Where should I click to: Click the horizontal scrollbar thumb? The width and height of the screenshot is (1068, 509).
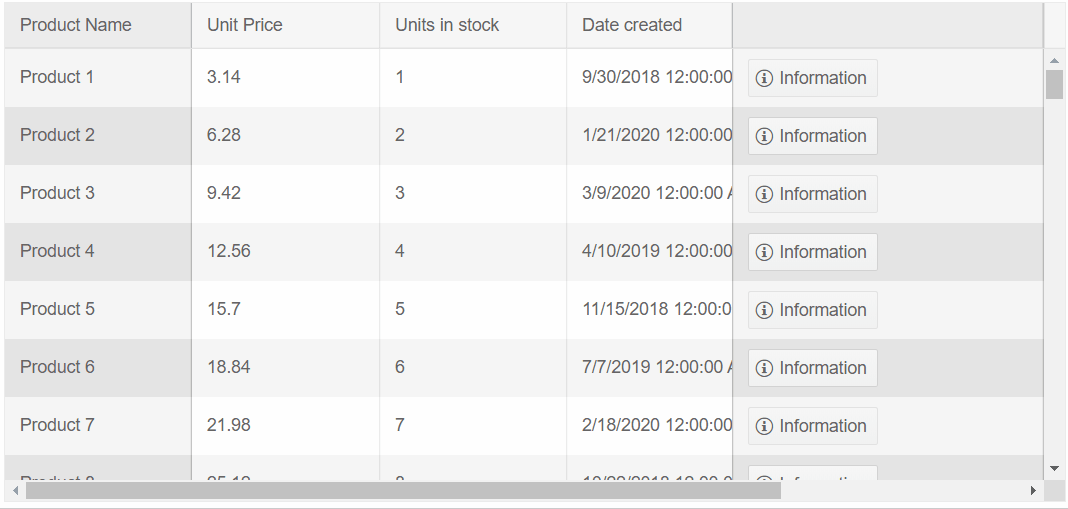402,491
